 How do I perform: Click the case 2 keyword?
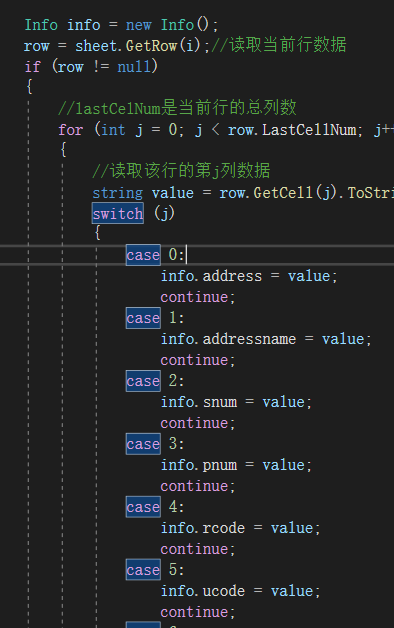[143, 381]
